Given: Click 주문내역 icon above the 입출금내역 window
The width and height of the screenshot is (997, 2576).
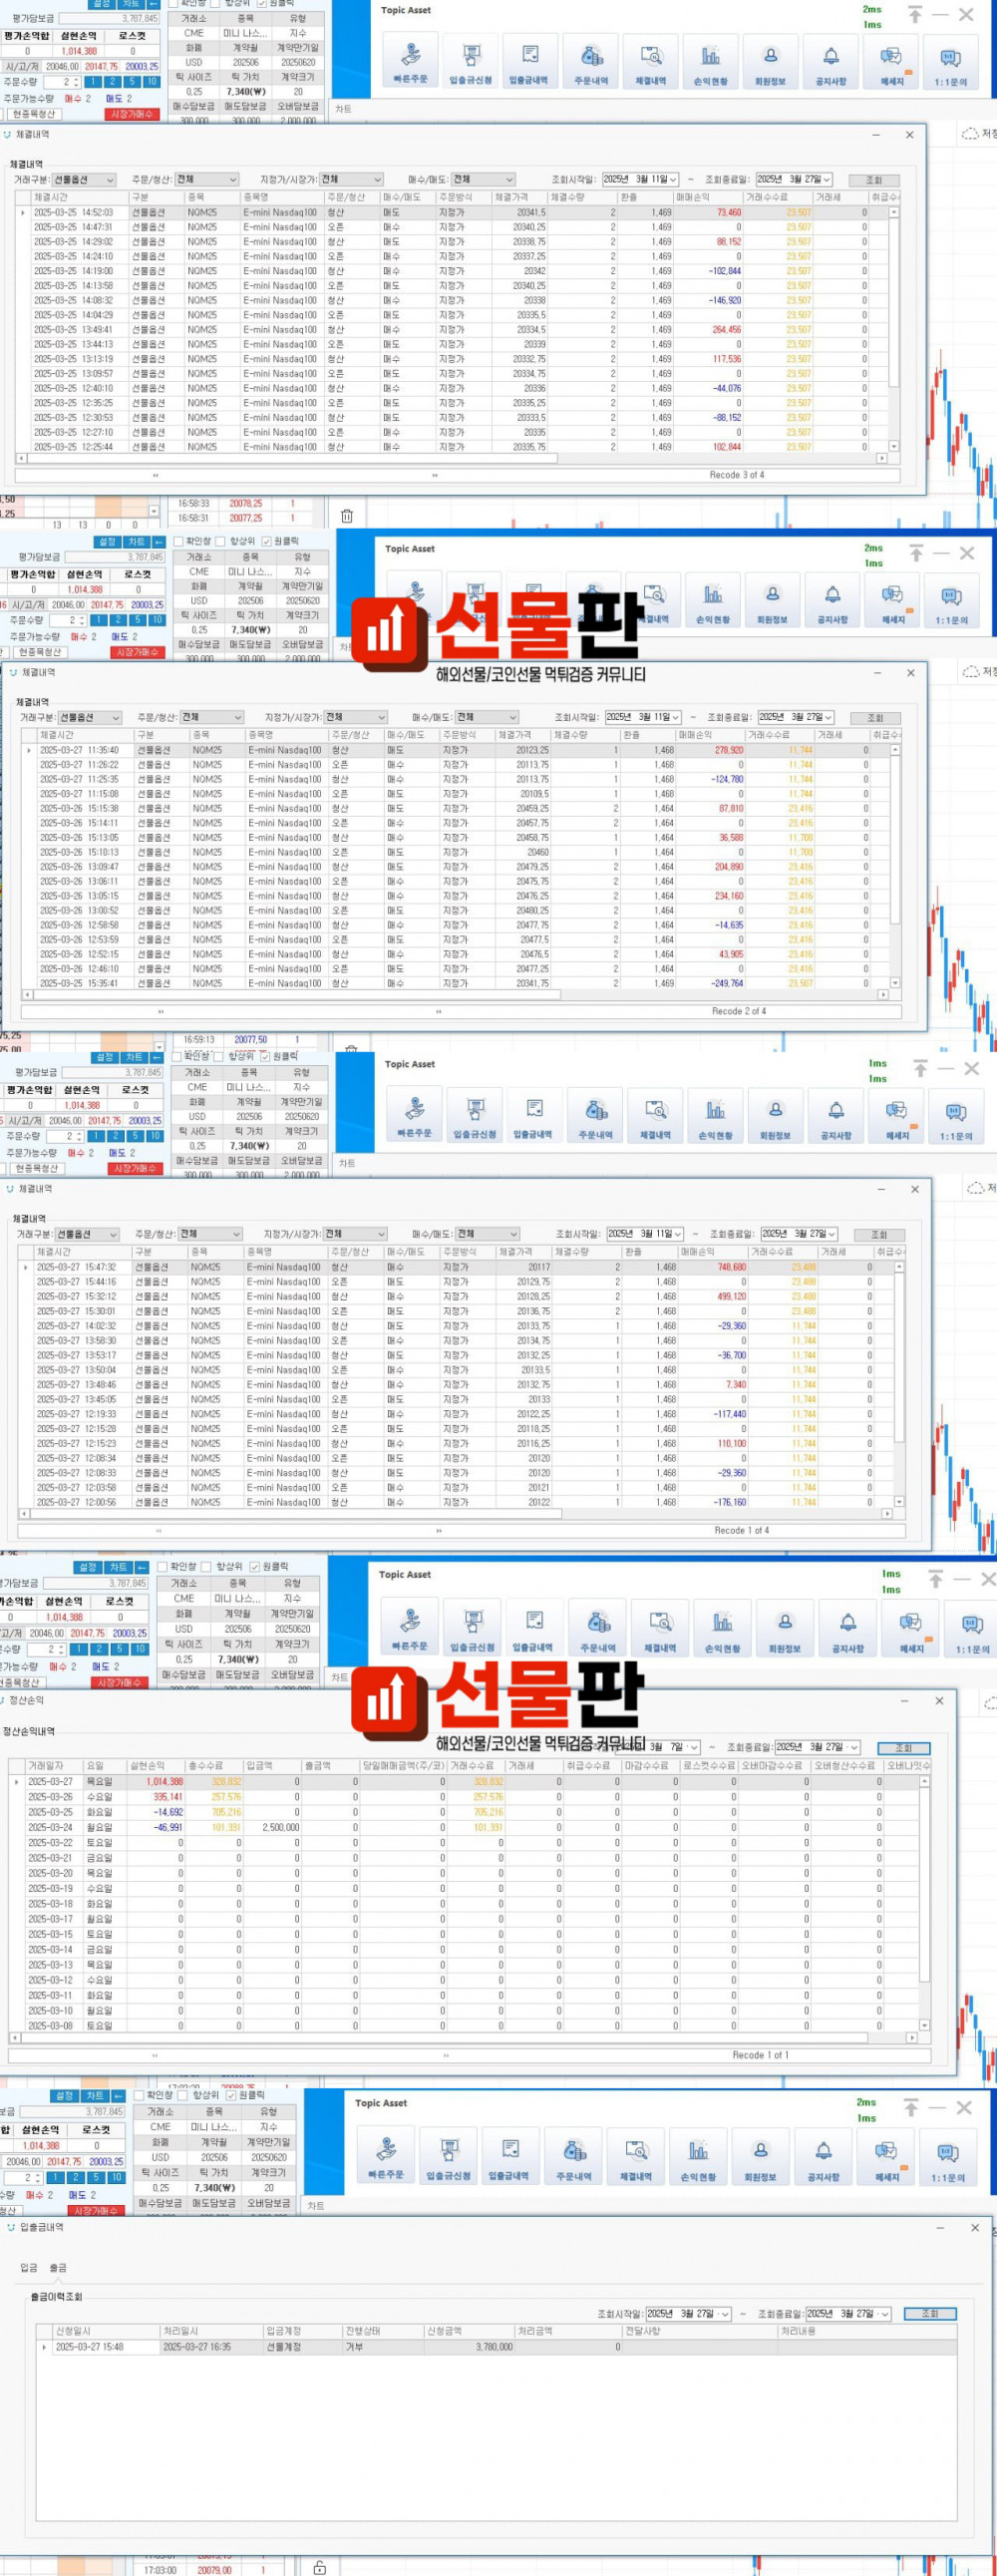Looking at the screenshot, I should [x=574, y=2156].
